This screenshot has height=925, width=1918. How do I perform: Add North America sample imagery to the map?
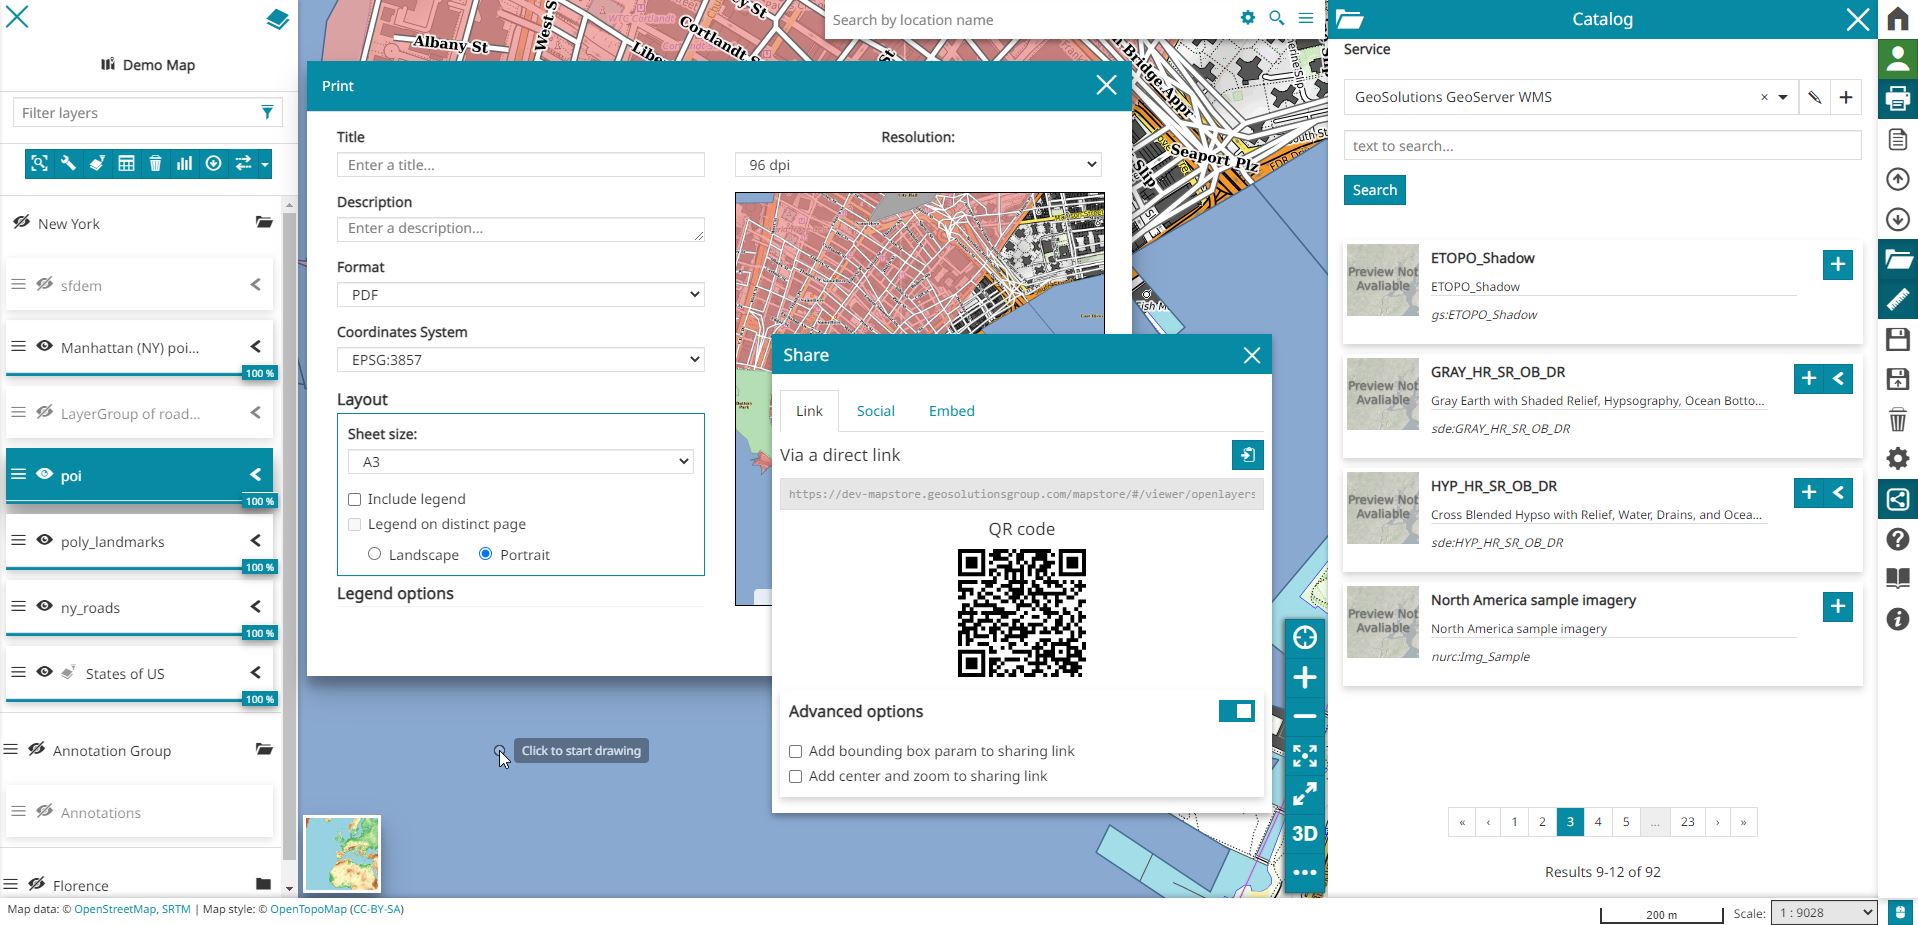[x=1837, y=606]
